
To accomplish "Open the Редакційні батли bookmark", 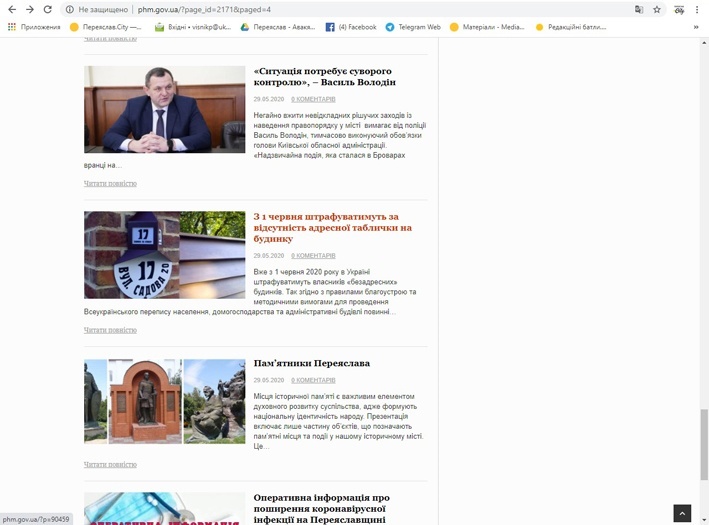I will coord(571,27).
